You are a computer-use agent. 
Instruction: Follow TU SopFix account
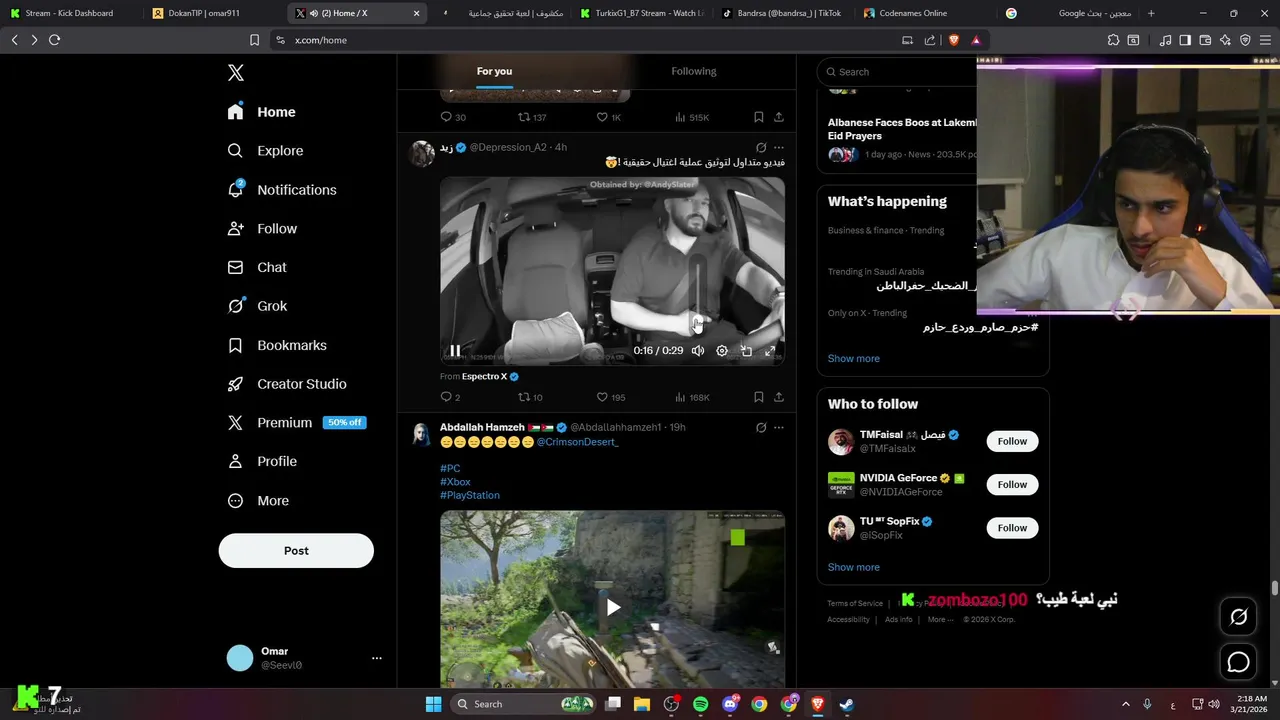pyautogui.click(x=1012, y=528)
